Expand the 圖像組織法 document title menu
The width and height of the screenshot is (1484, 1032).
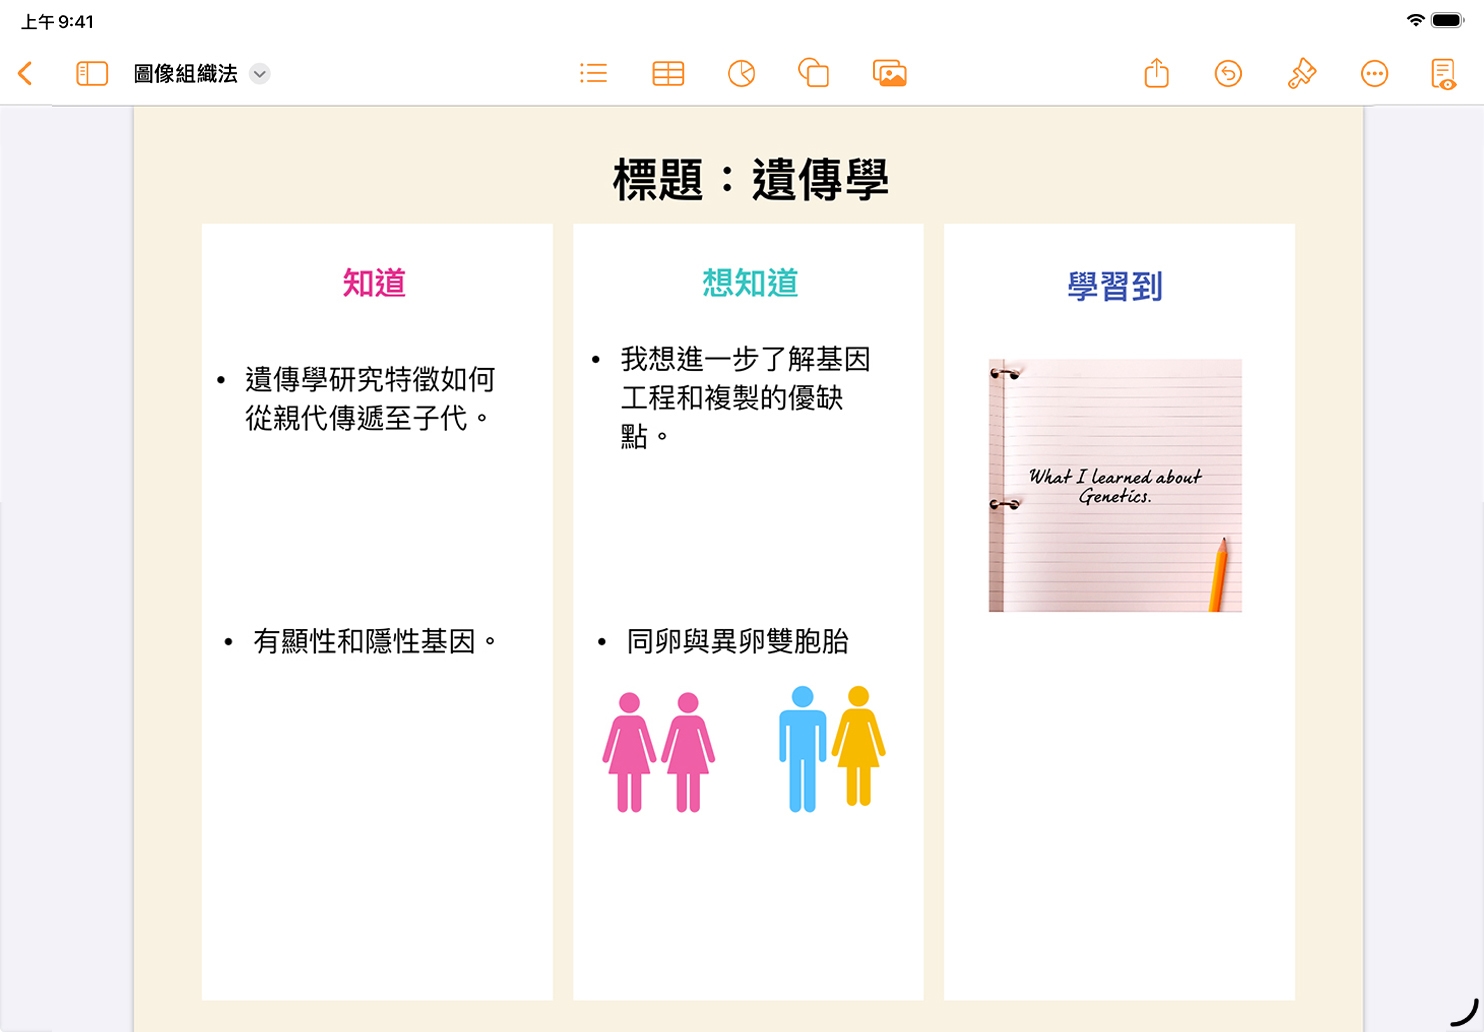point(259,73)
